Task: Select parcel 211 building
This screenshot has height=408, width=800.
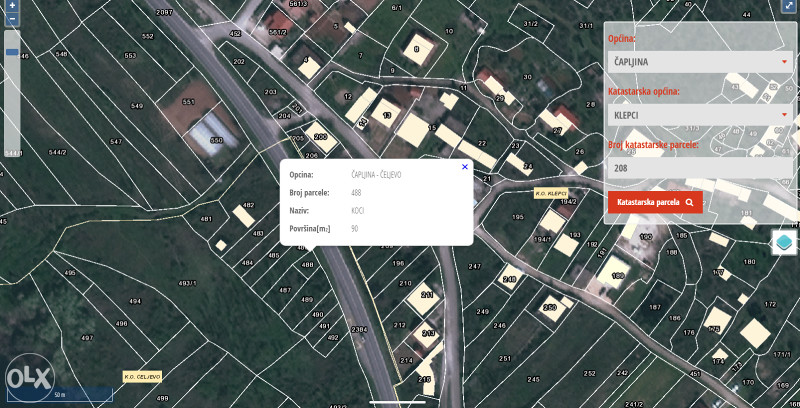Action: [x=427, y=295]
